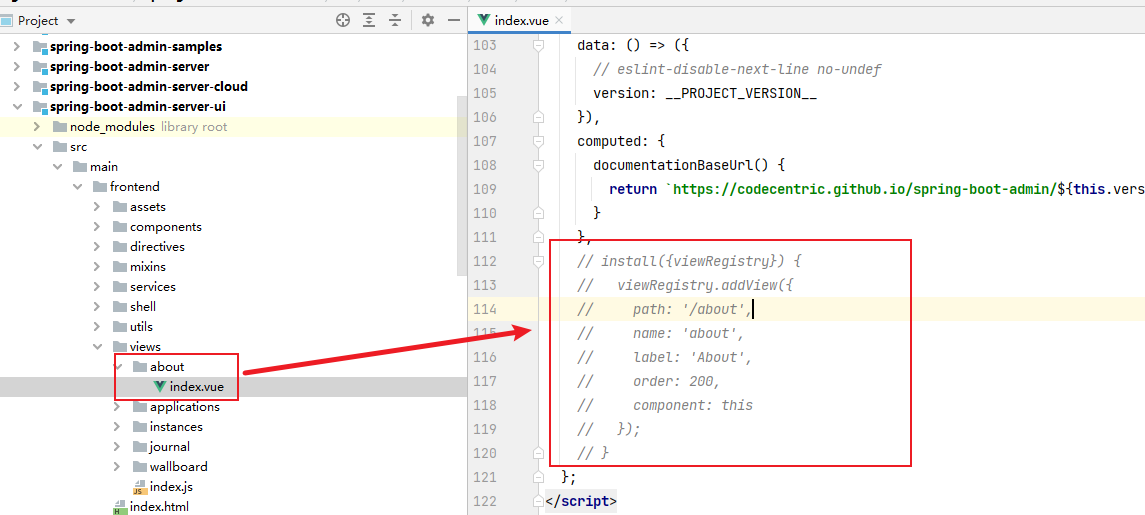
Task: Fold the comment block at line 112
Action: (539, 261)
